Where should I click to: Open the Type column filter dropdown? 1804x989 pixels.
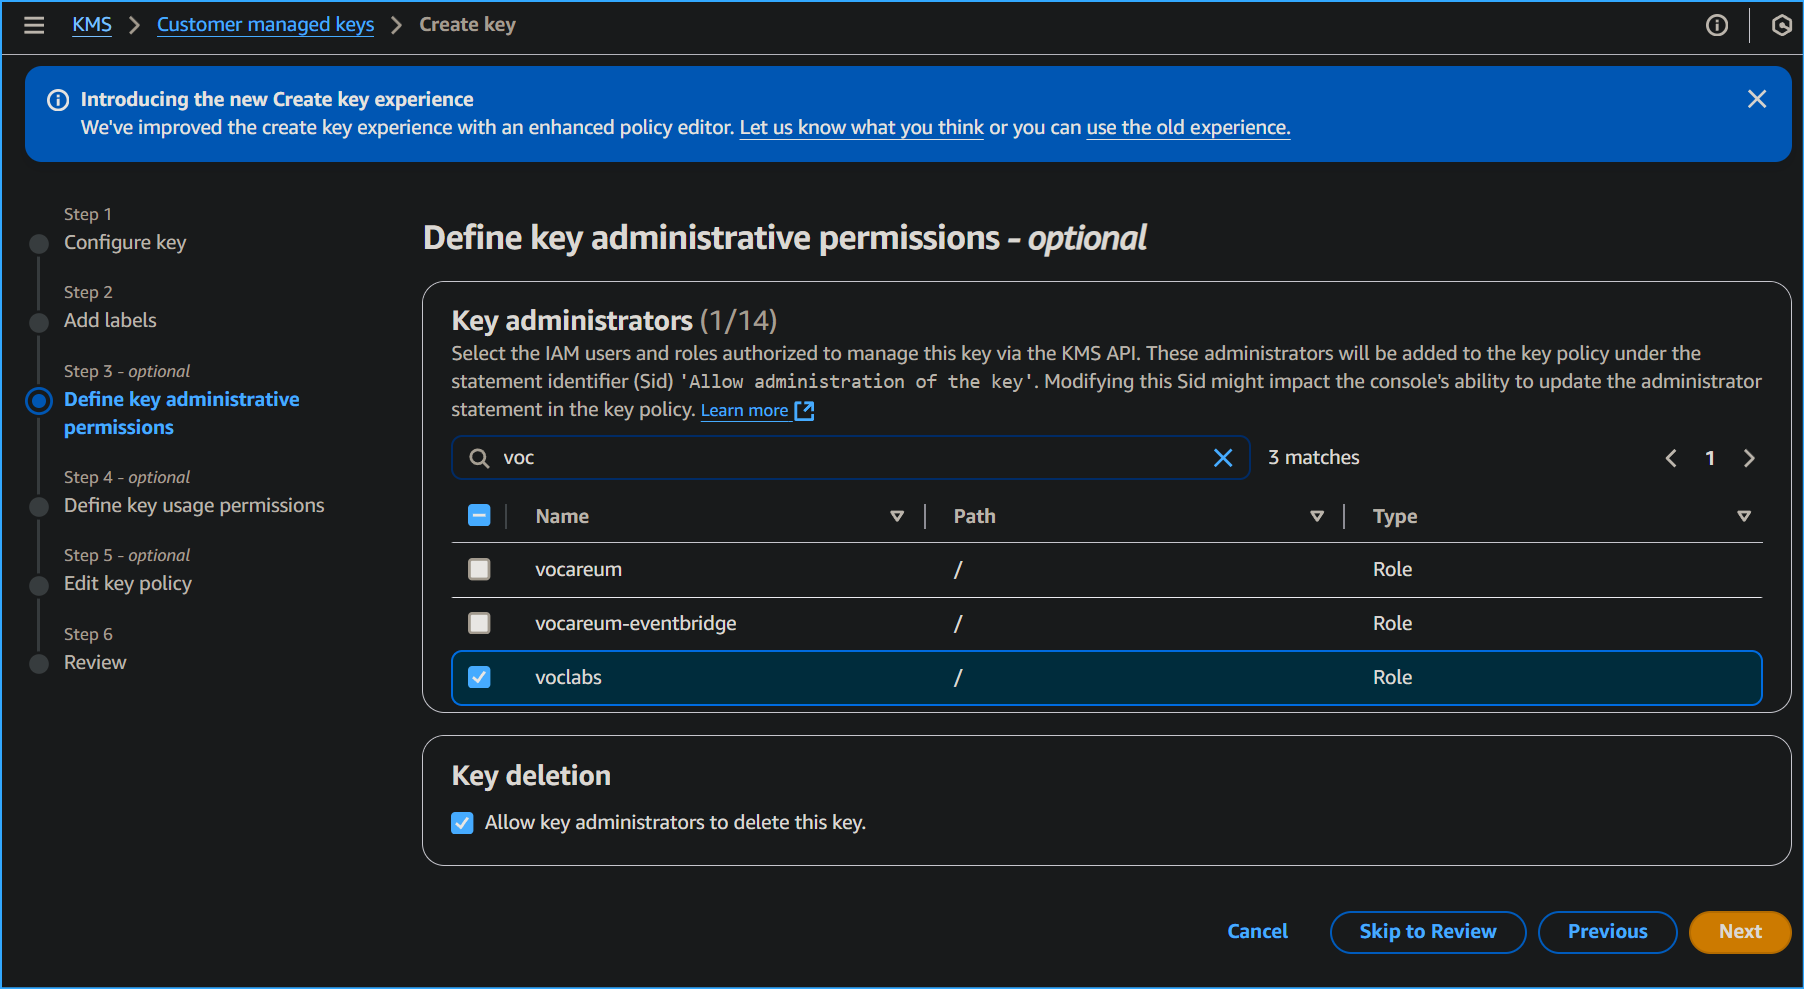coord(1744,516)
